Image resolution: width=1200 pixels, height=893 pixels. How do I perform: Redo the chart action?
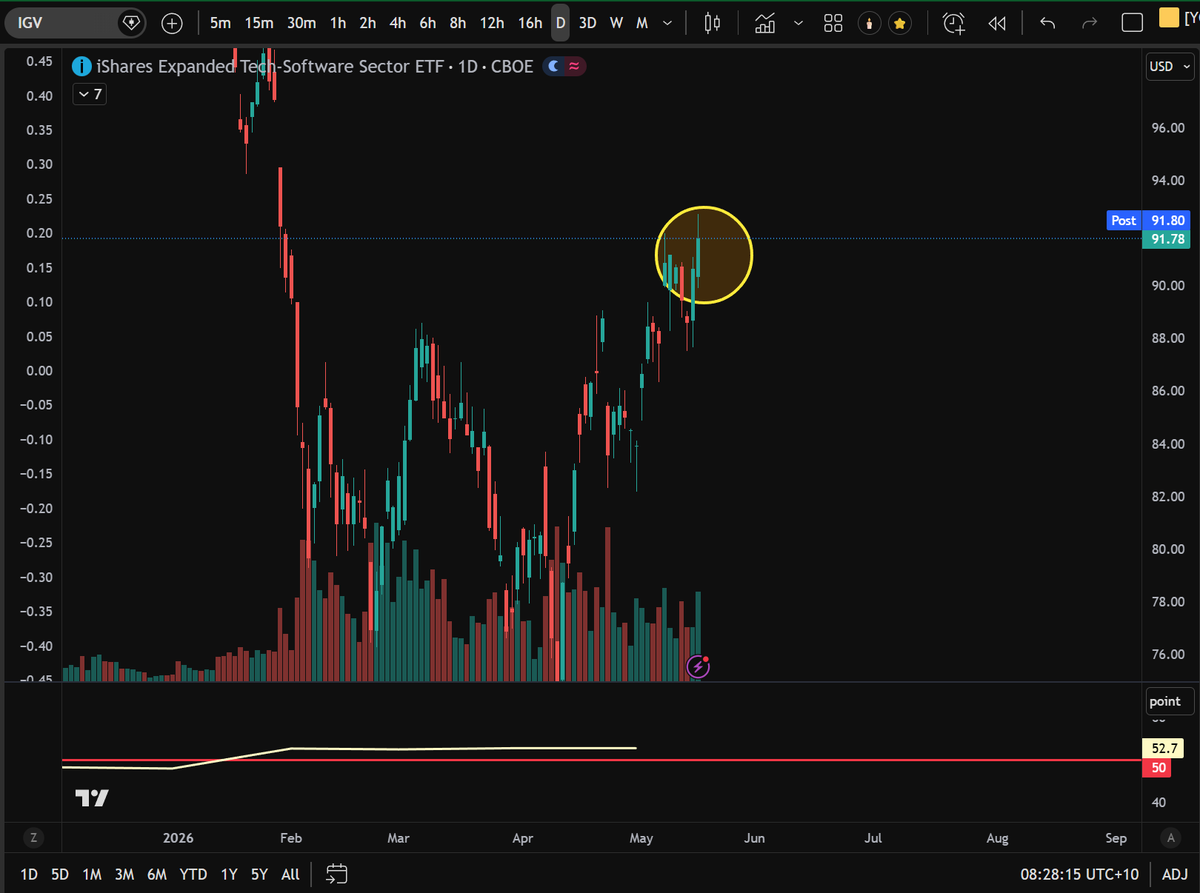click(1089, 22)
